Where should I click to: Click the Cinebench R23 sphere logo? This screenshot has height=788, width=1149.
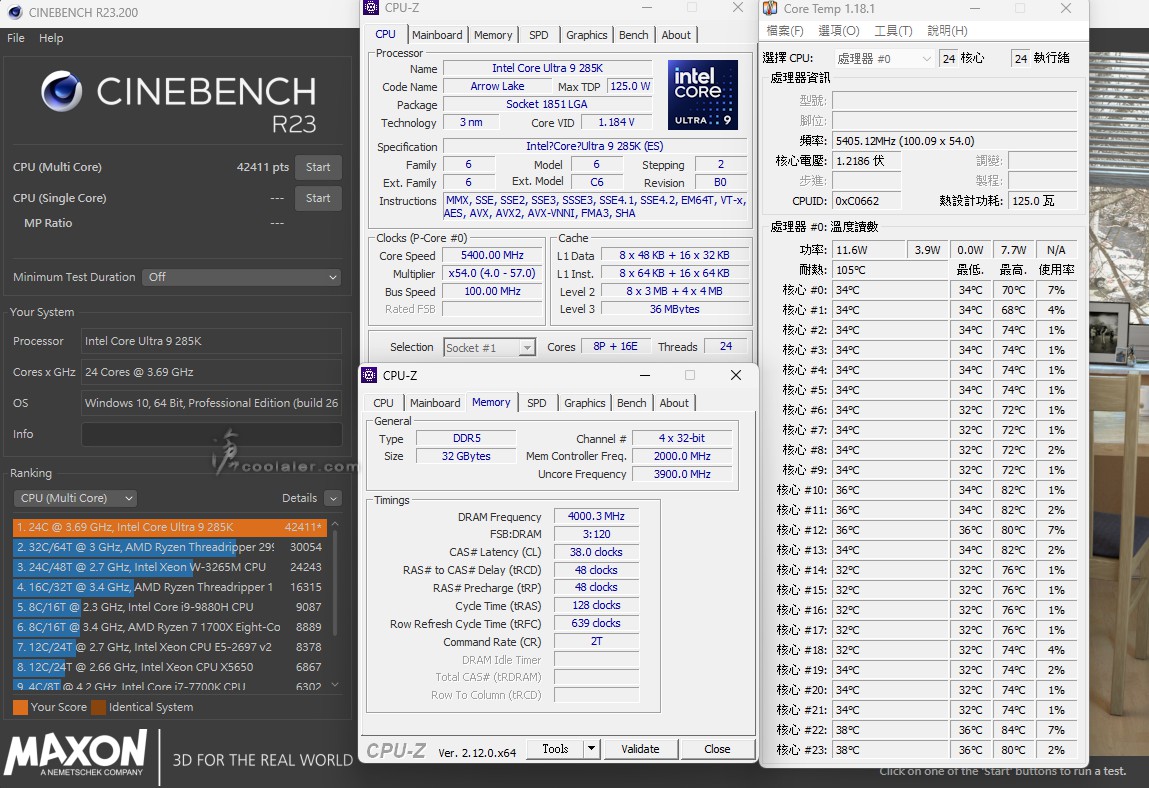[x=62, y=91]
